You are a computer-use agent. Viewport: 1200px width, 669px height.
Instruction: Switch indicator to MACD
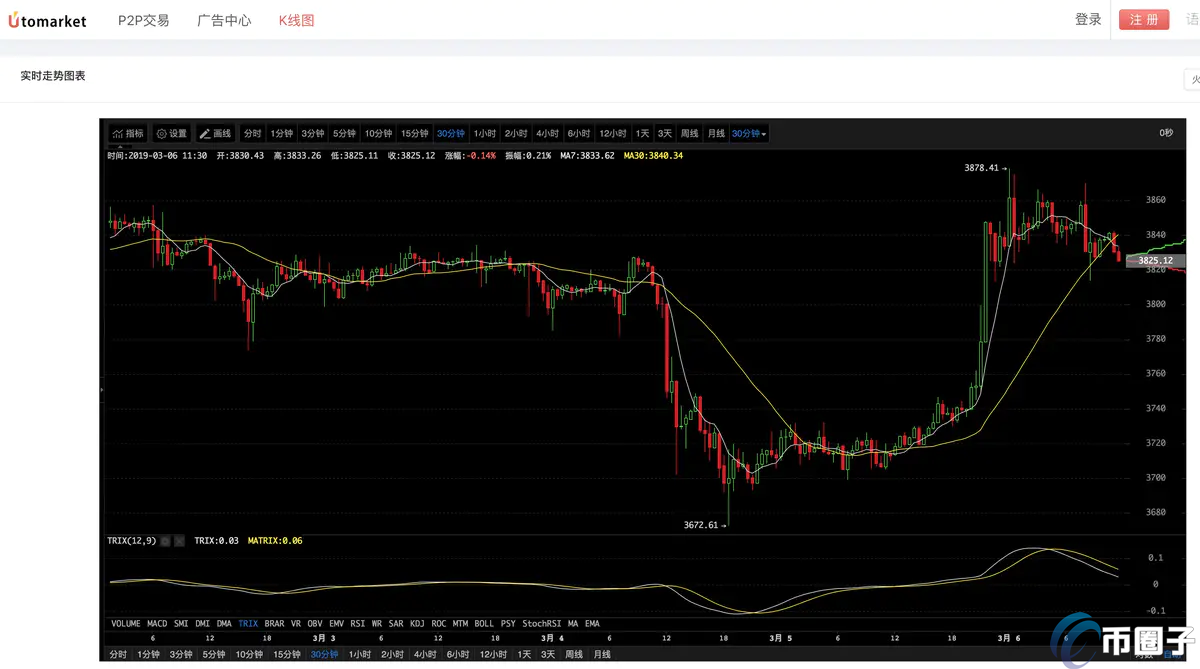click(x=157, y=624)
